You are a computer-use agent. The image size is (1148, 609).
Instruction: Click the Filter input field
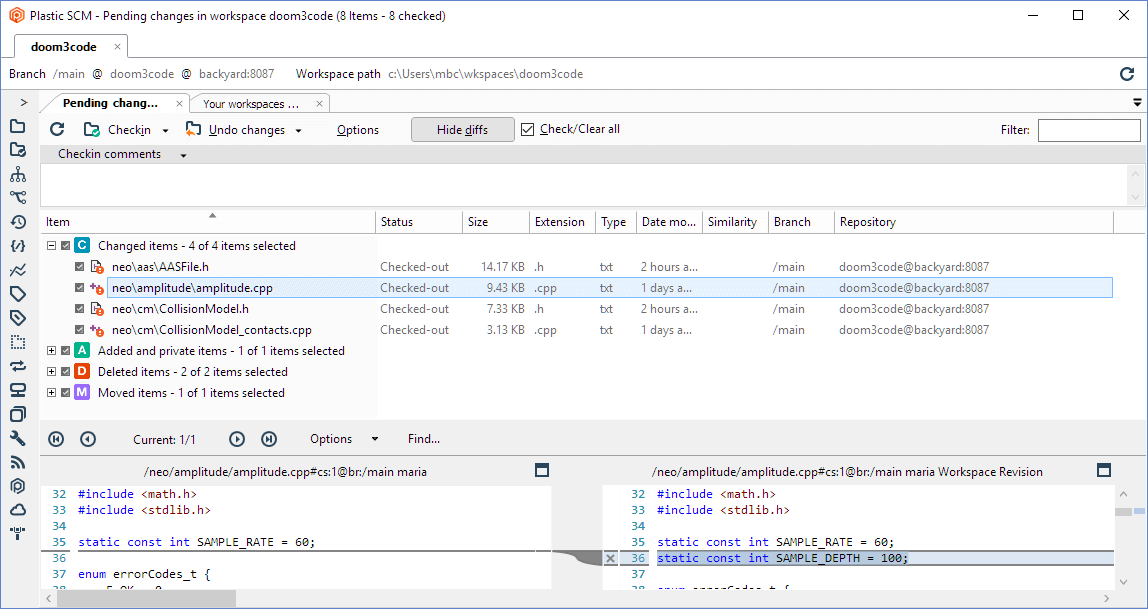pyautogui.click(x=1089, y=130)
